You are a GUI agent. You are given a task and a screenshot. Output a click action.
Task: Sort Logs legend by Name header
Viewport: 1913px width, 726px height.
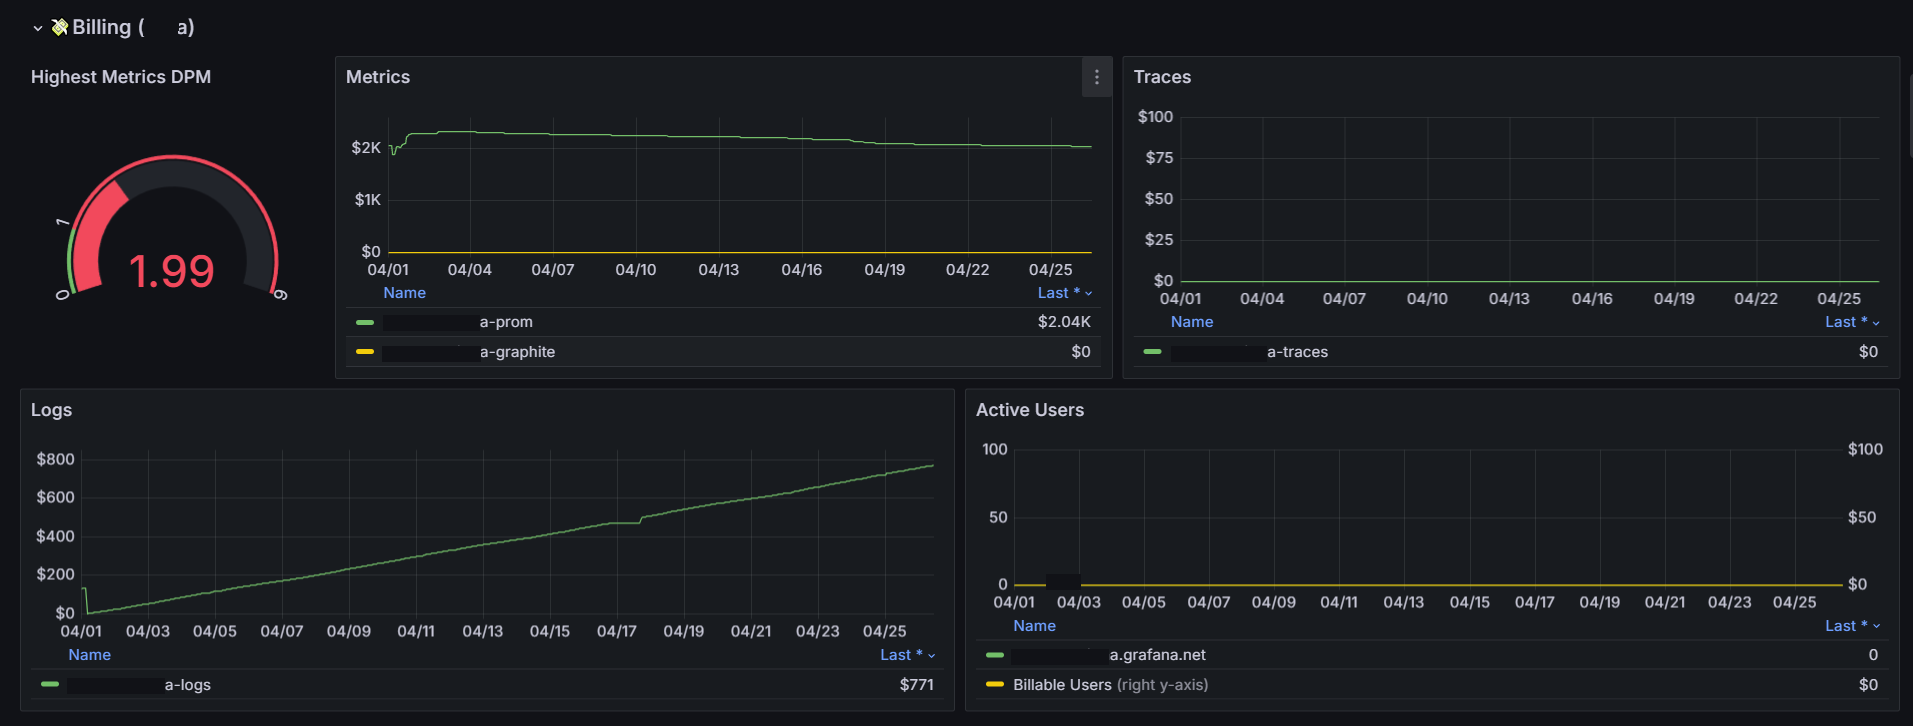coord(89,655)
